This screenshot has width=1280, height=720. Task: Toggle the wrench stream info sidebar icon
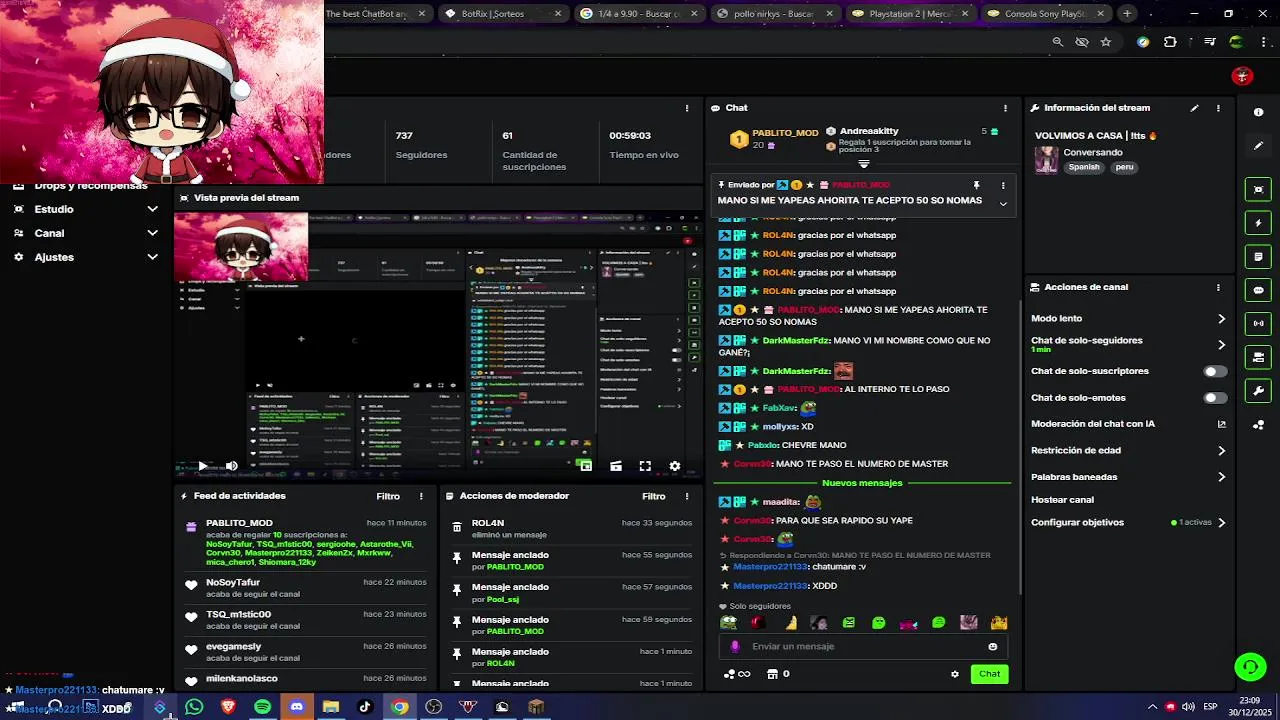click(1258, 391)
